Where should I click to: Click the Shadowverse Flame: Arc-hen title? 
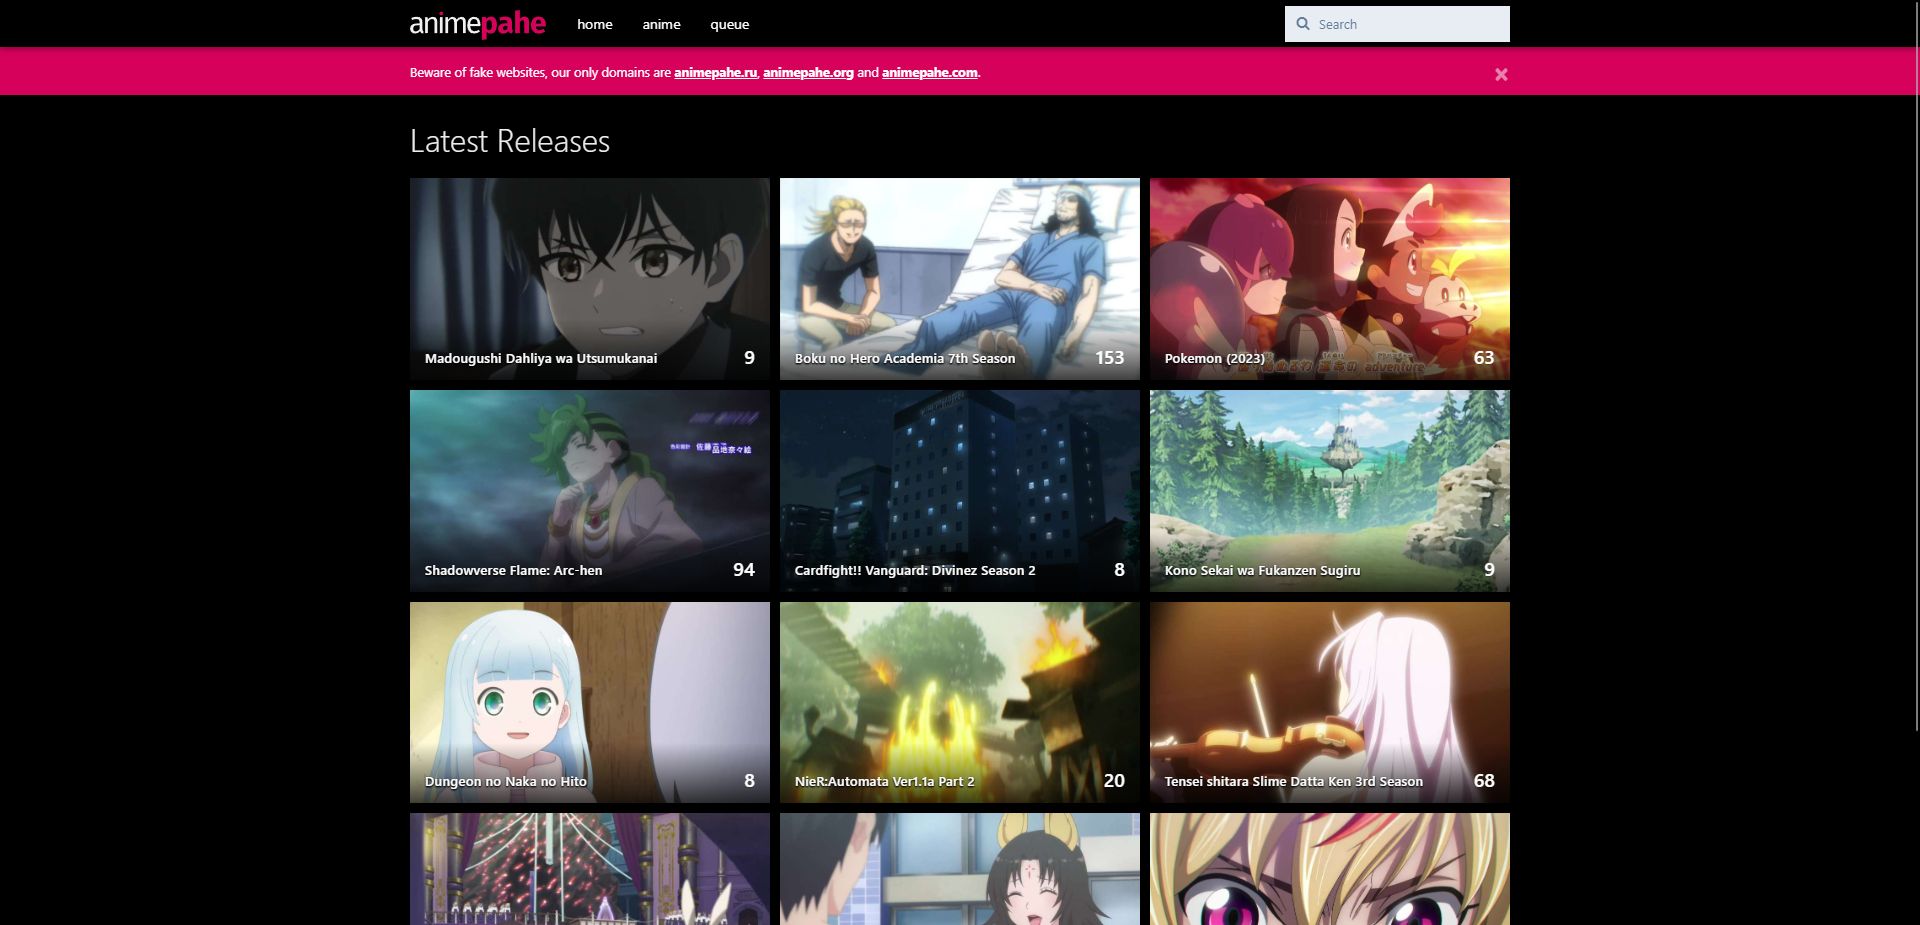tap(513, 570)
